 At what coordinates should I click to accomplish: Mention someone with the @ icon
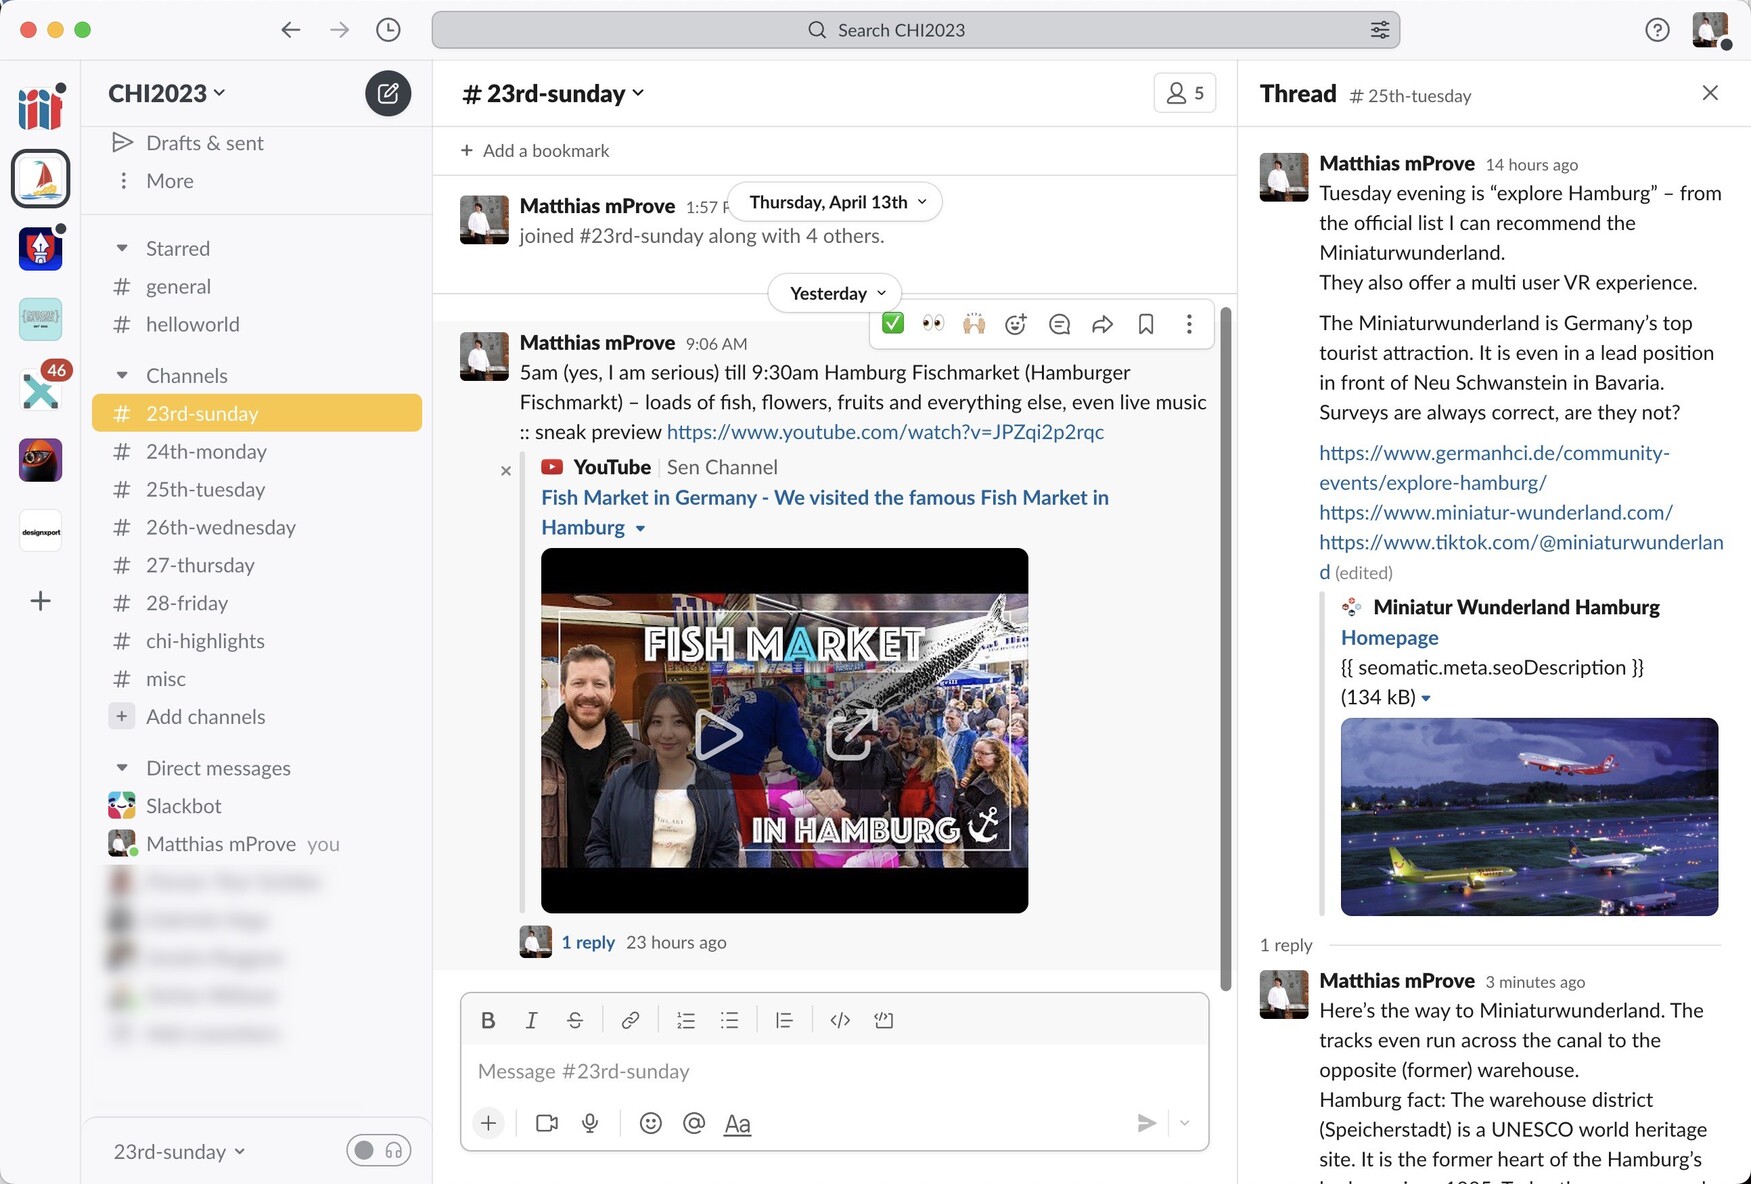[694, 1123]
